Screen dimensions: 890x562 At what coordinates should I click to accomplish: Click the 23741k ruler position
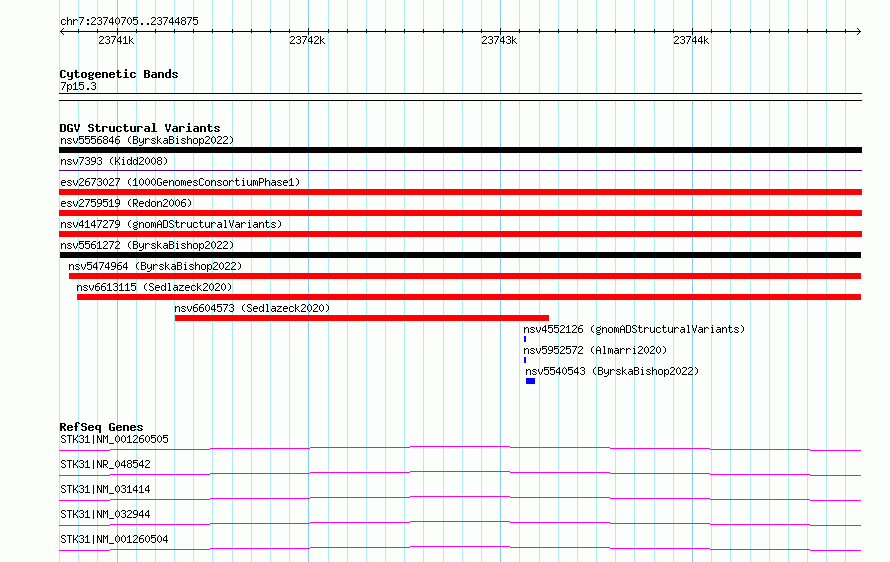click(116, 40)
